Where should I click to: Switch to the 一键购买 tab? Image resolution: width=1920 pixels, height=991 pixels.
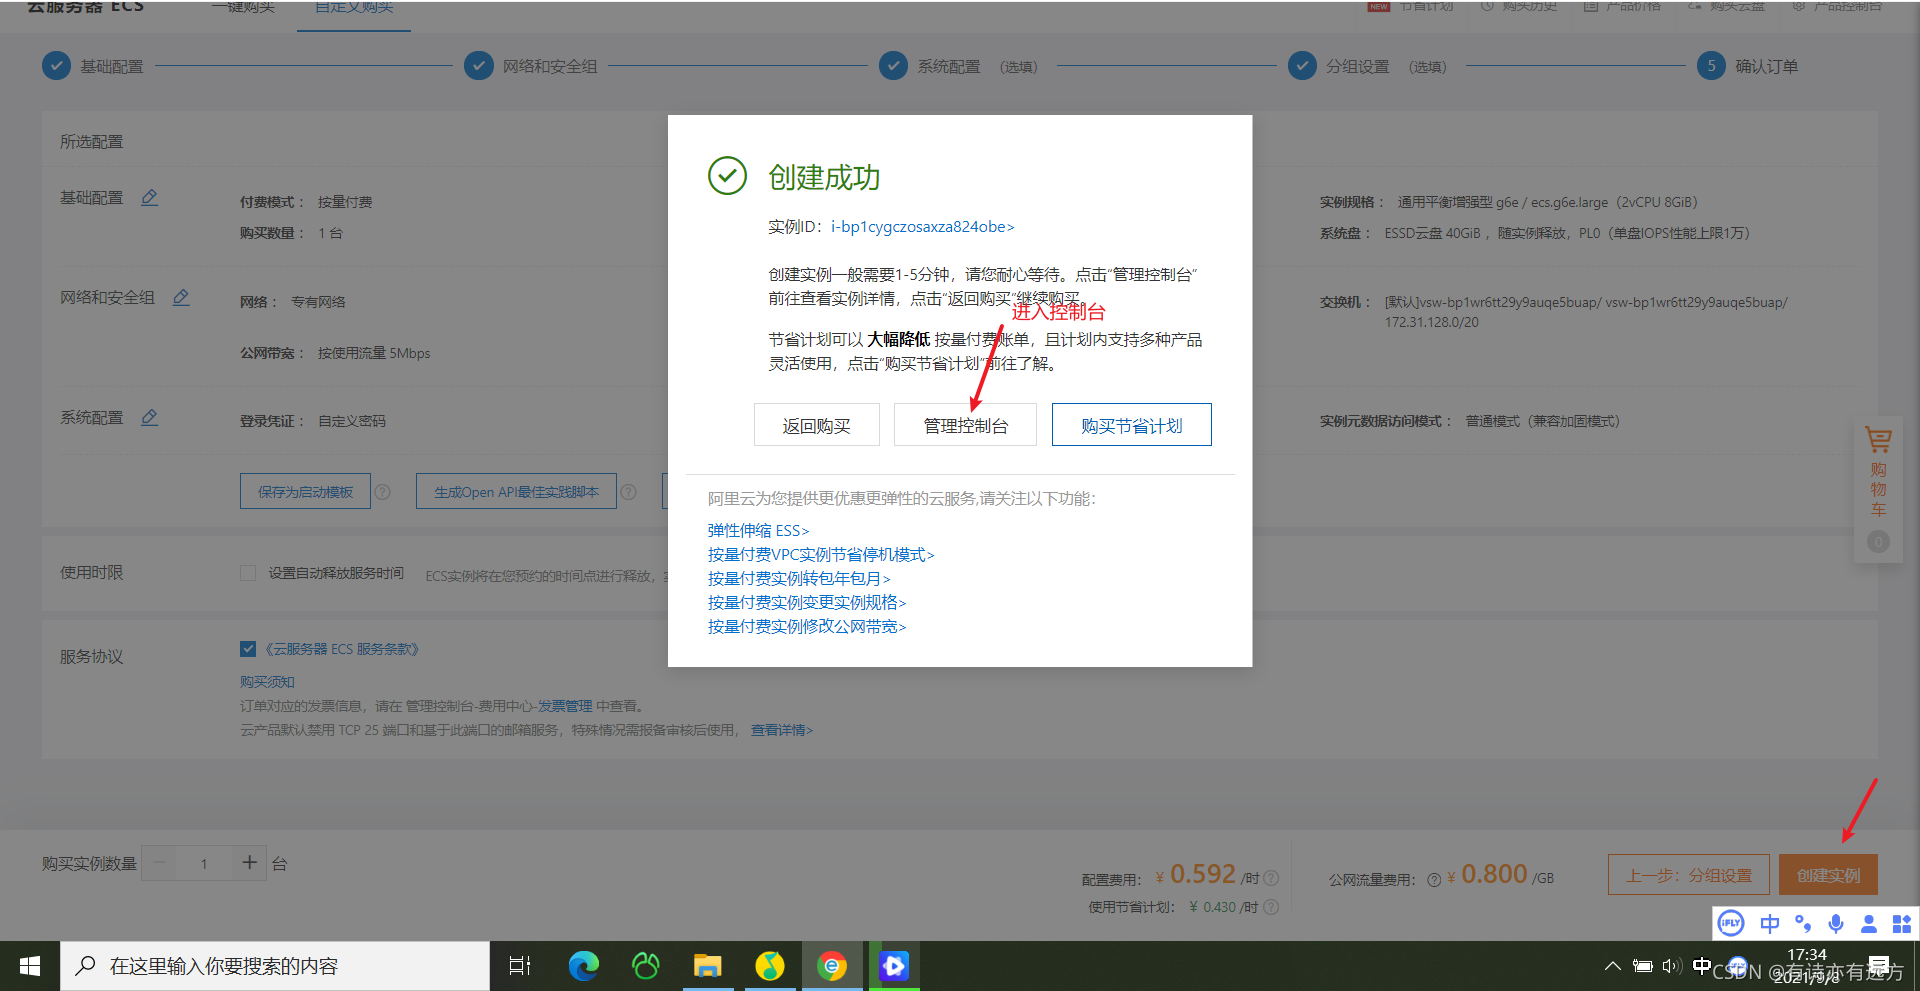click(241, 7)
